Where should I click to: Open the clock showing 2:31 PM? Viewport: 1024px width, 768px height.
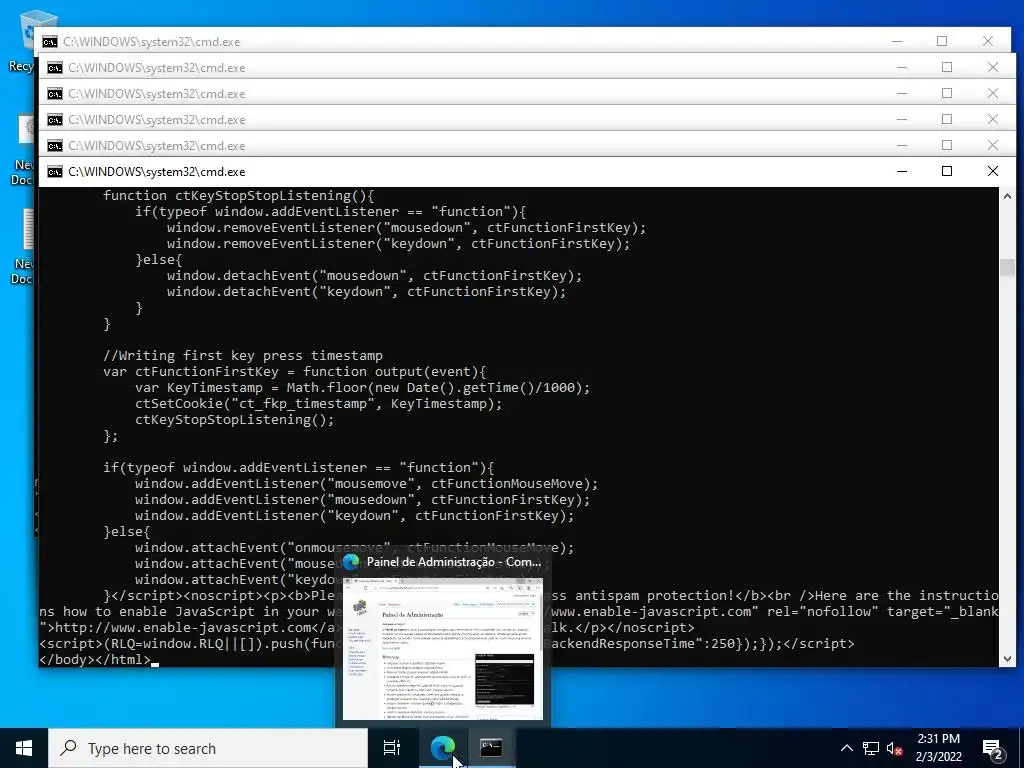[x=938, y=739]
